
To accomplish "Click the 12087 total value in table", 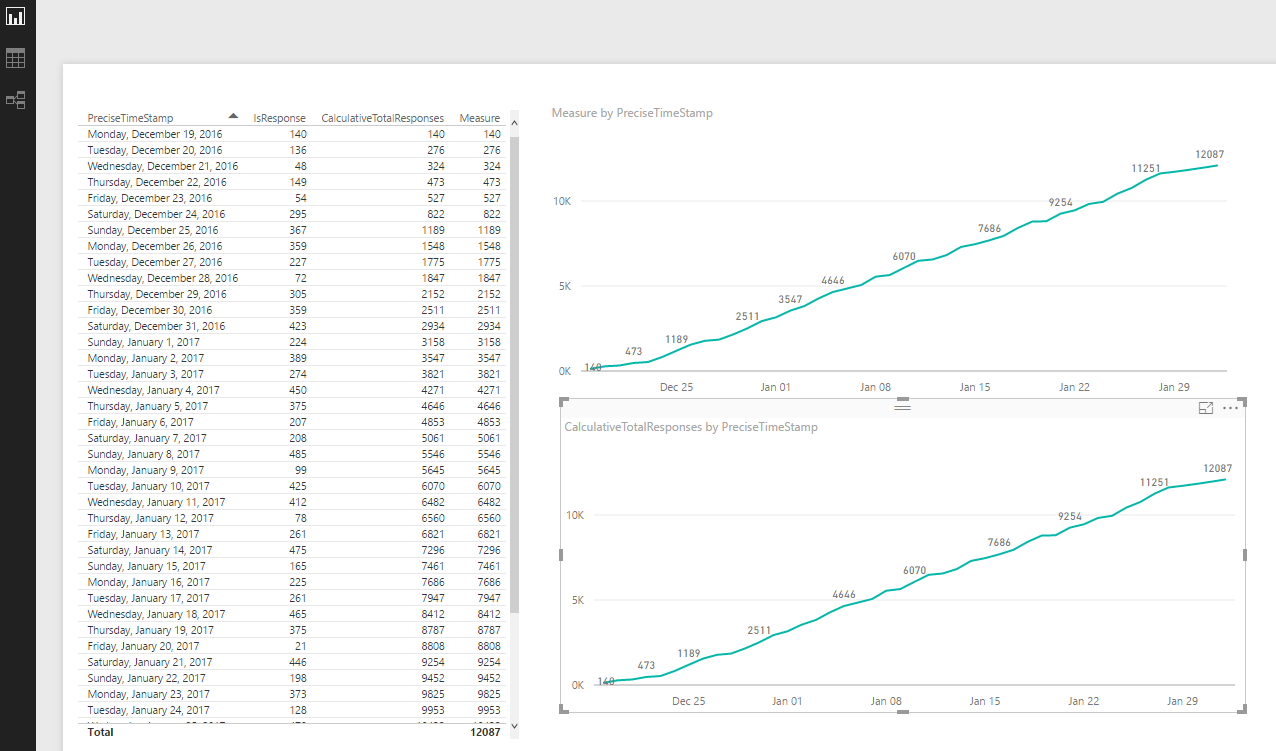I will [x=485, y=732].
